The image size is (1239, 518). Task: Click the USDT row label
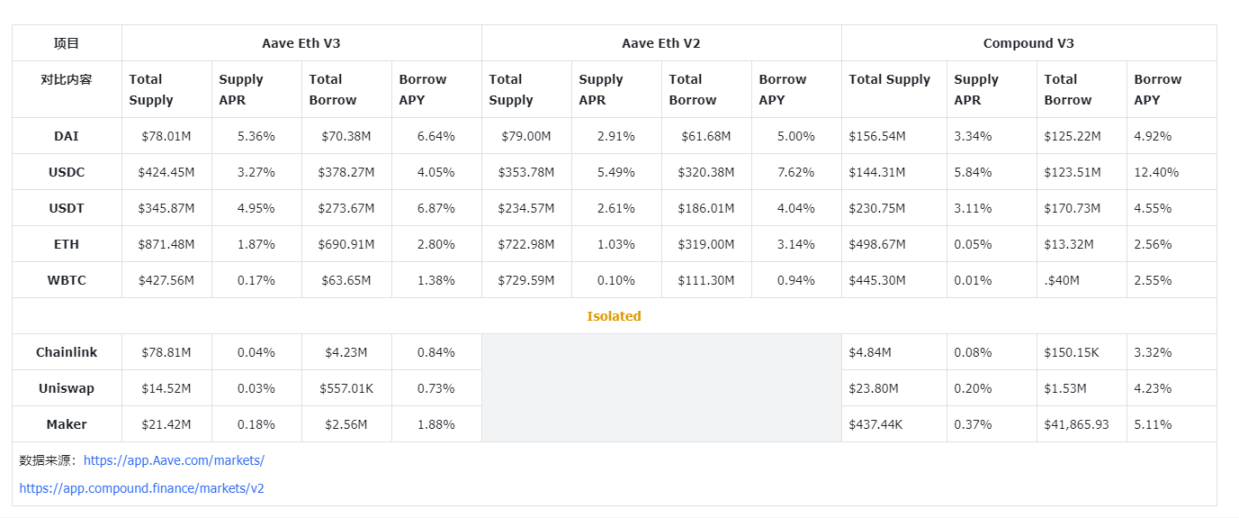(66, 208)
